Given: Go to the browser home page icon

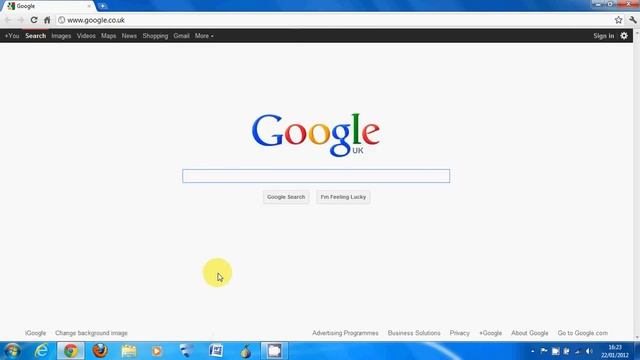Looking at the screenshot, I should coord(47,20).
